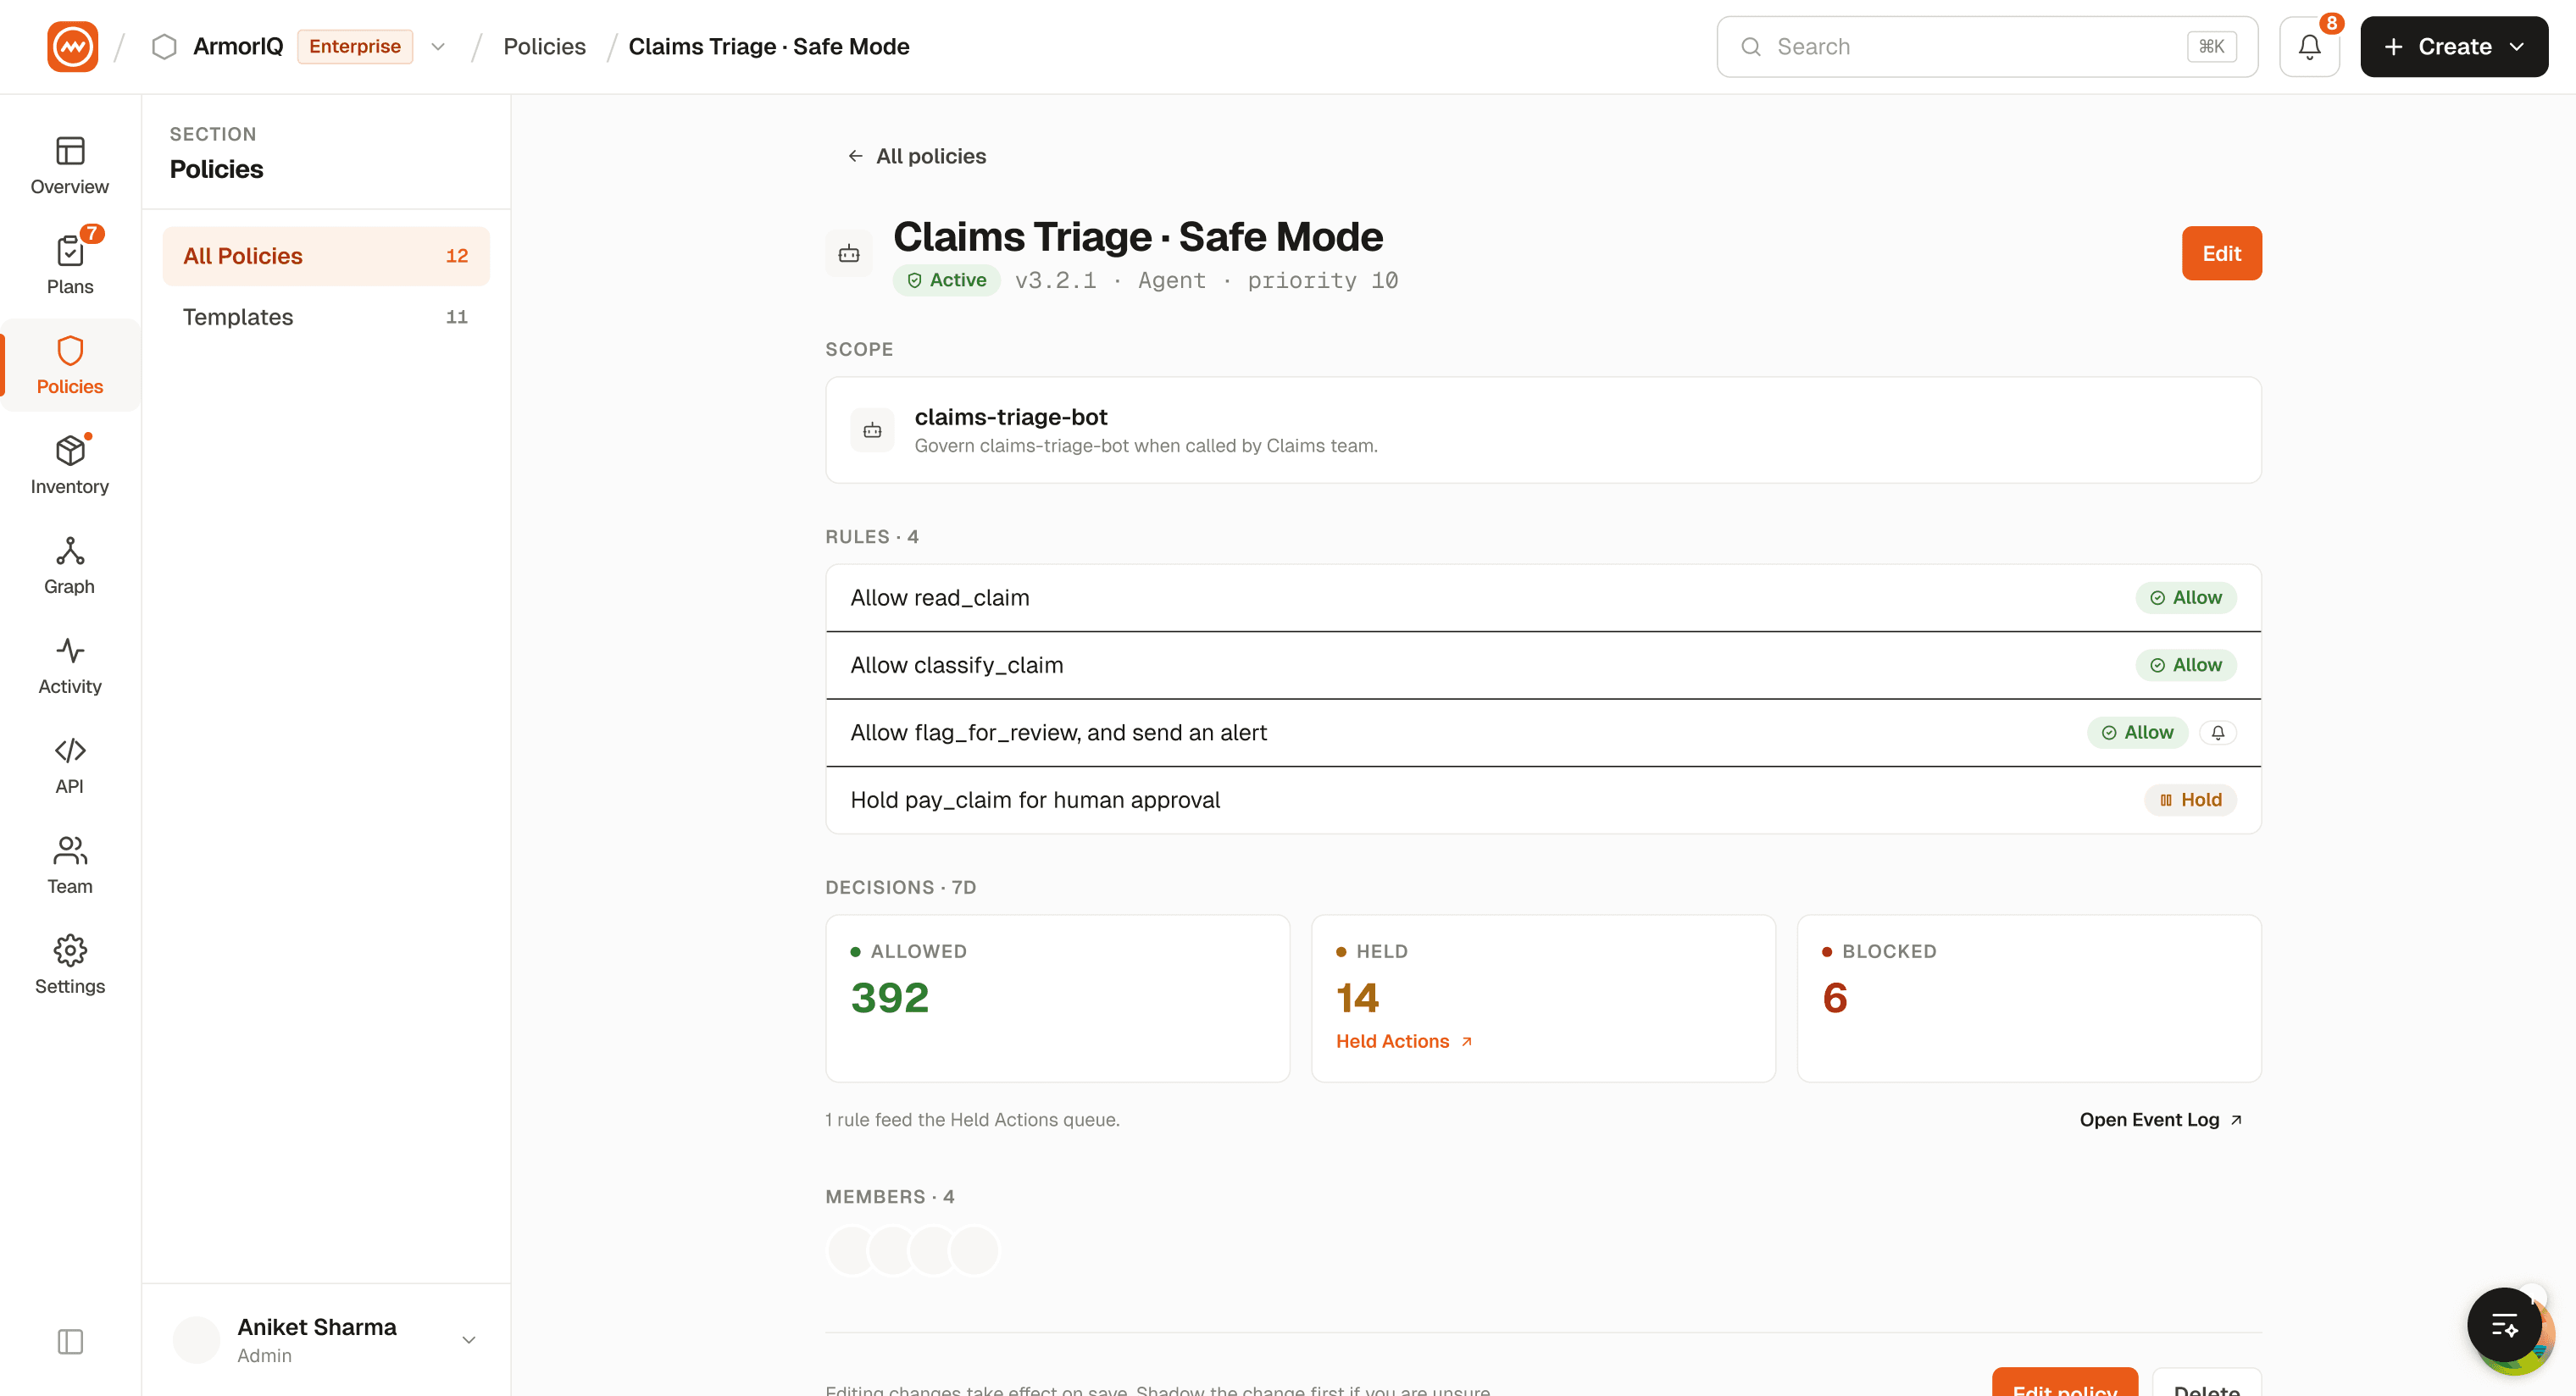This screenshot has height=1396, width=2576.
Task: Open the Create dropdown button
Action: pyautogui.click(x=2454, y=47)
